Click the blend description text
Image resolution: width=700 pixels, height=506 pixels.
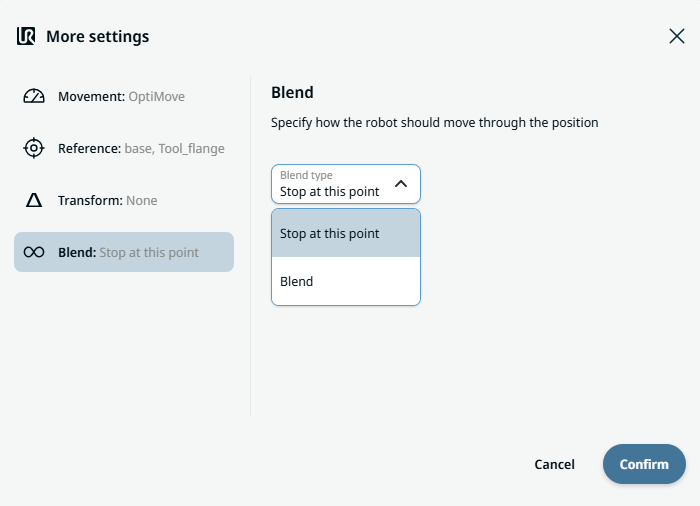[434, 123]
